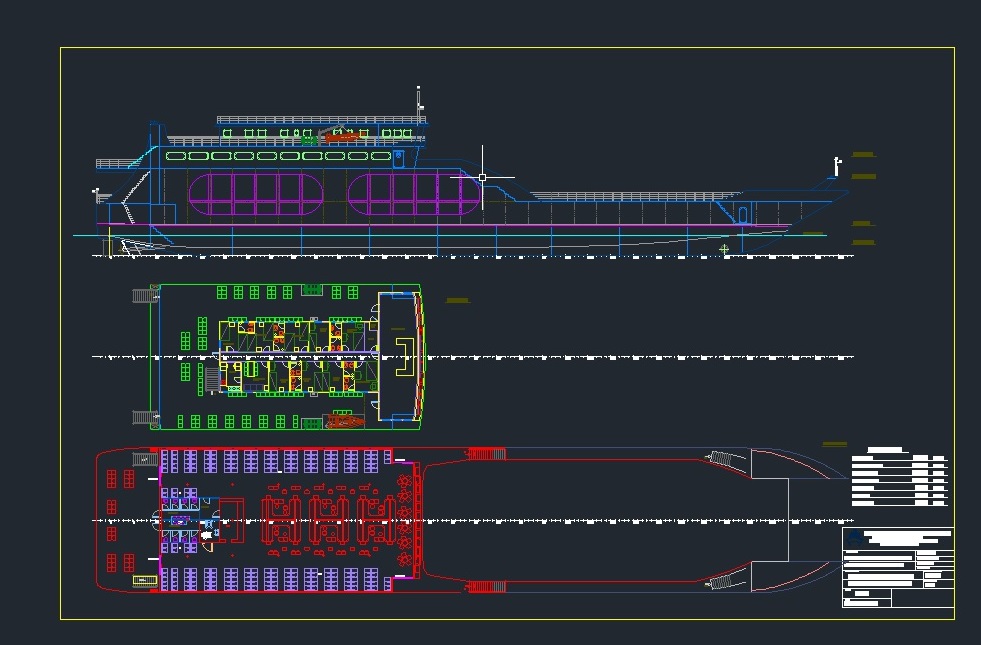Select the principal particulars table
Screen dimensions: 981x645
point(898,479)
